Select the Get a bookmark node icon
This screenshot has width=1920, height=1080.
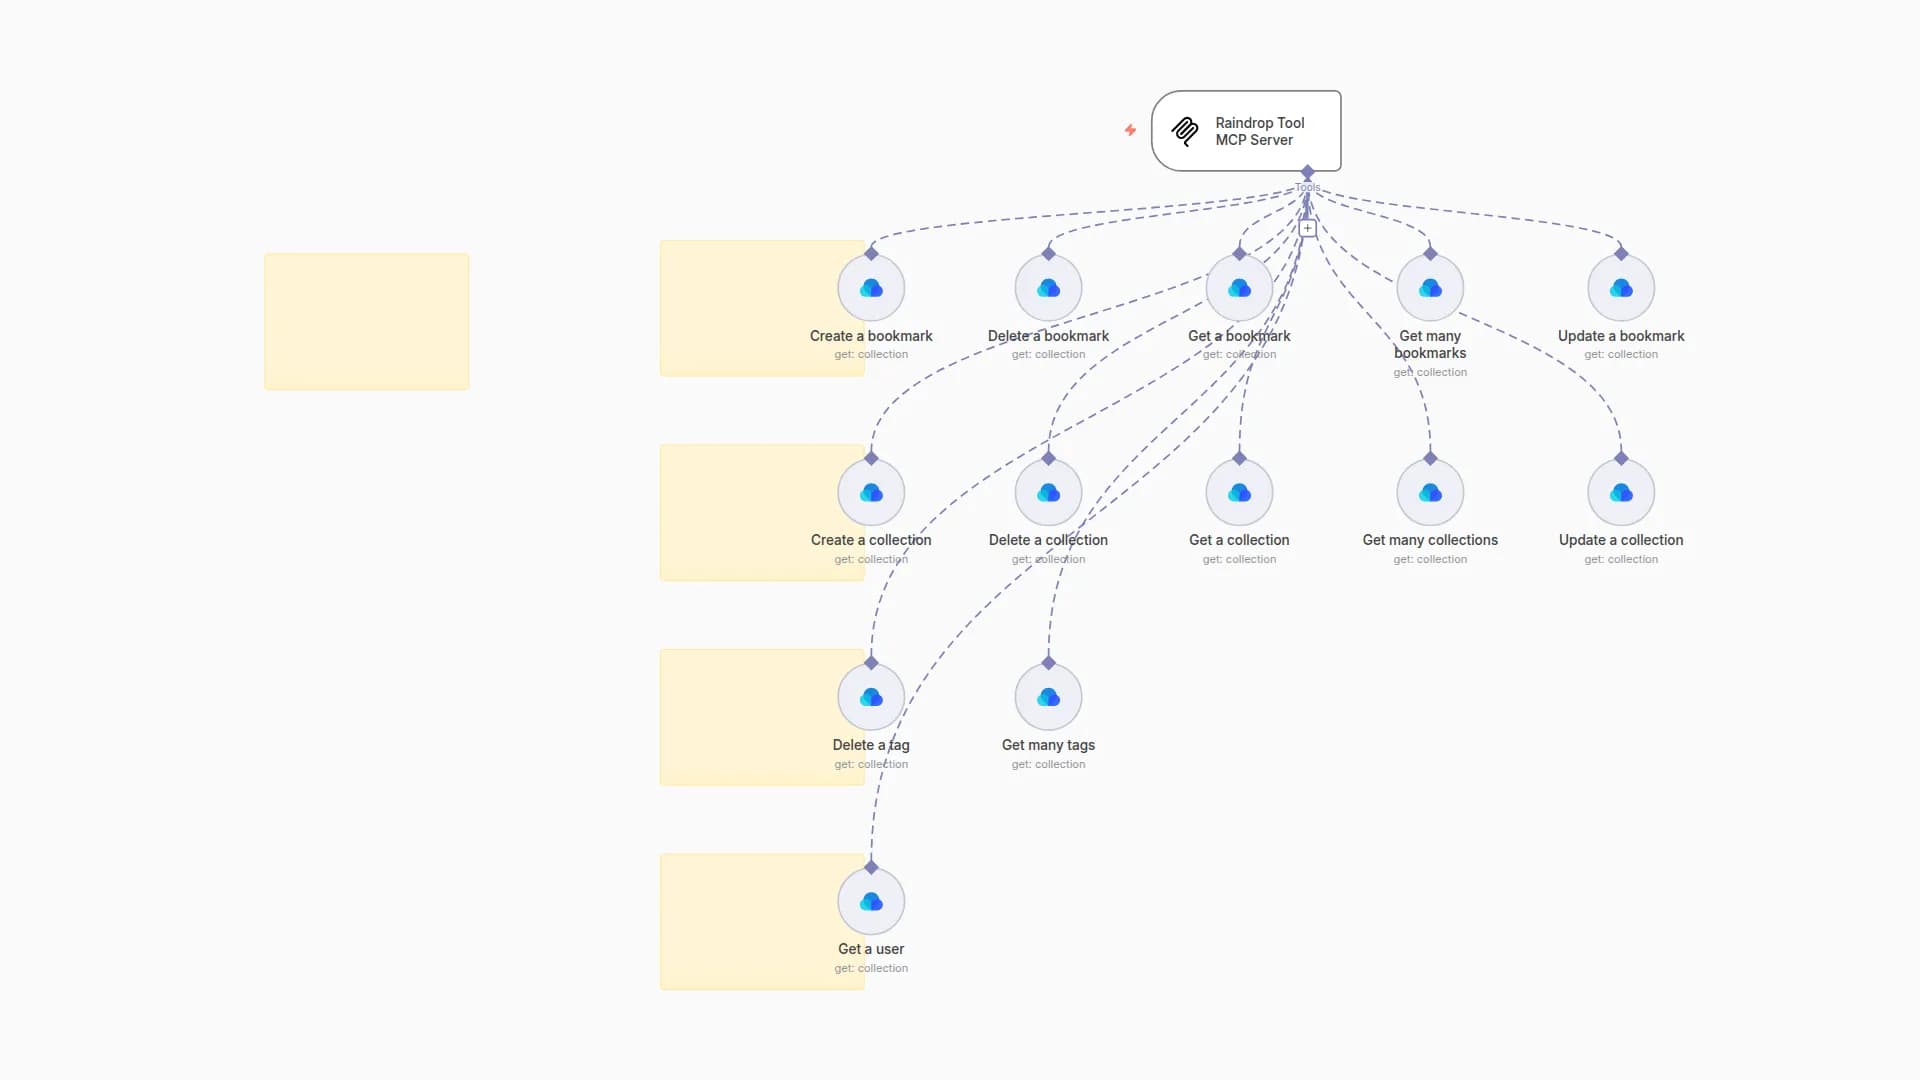(1238, 288)
